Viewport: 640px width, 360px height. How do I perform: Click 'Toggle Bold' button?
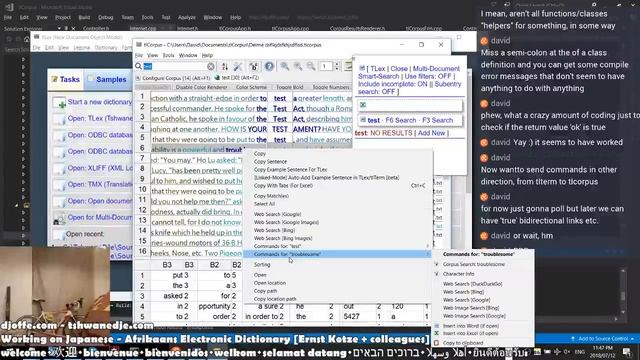pyautogui.click(x=289, y=87)
